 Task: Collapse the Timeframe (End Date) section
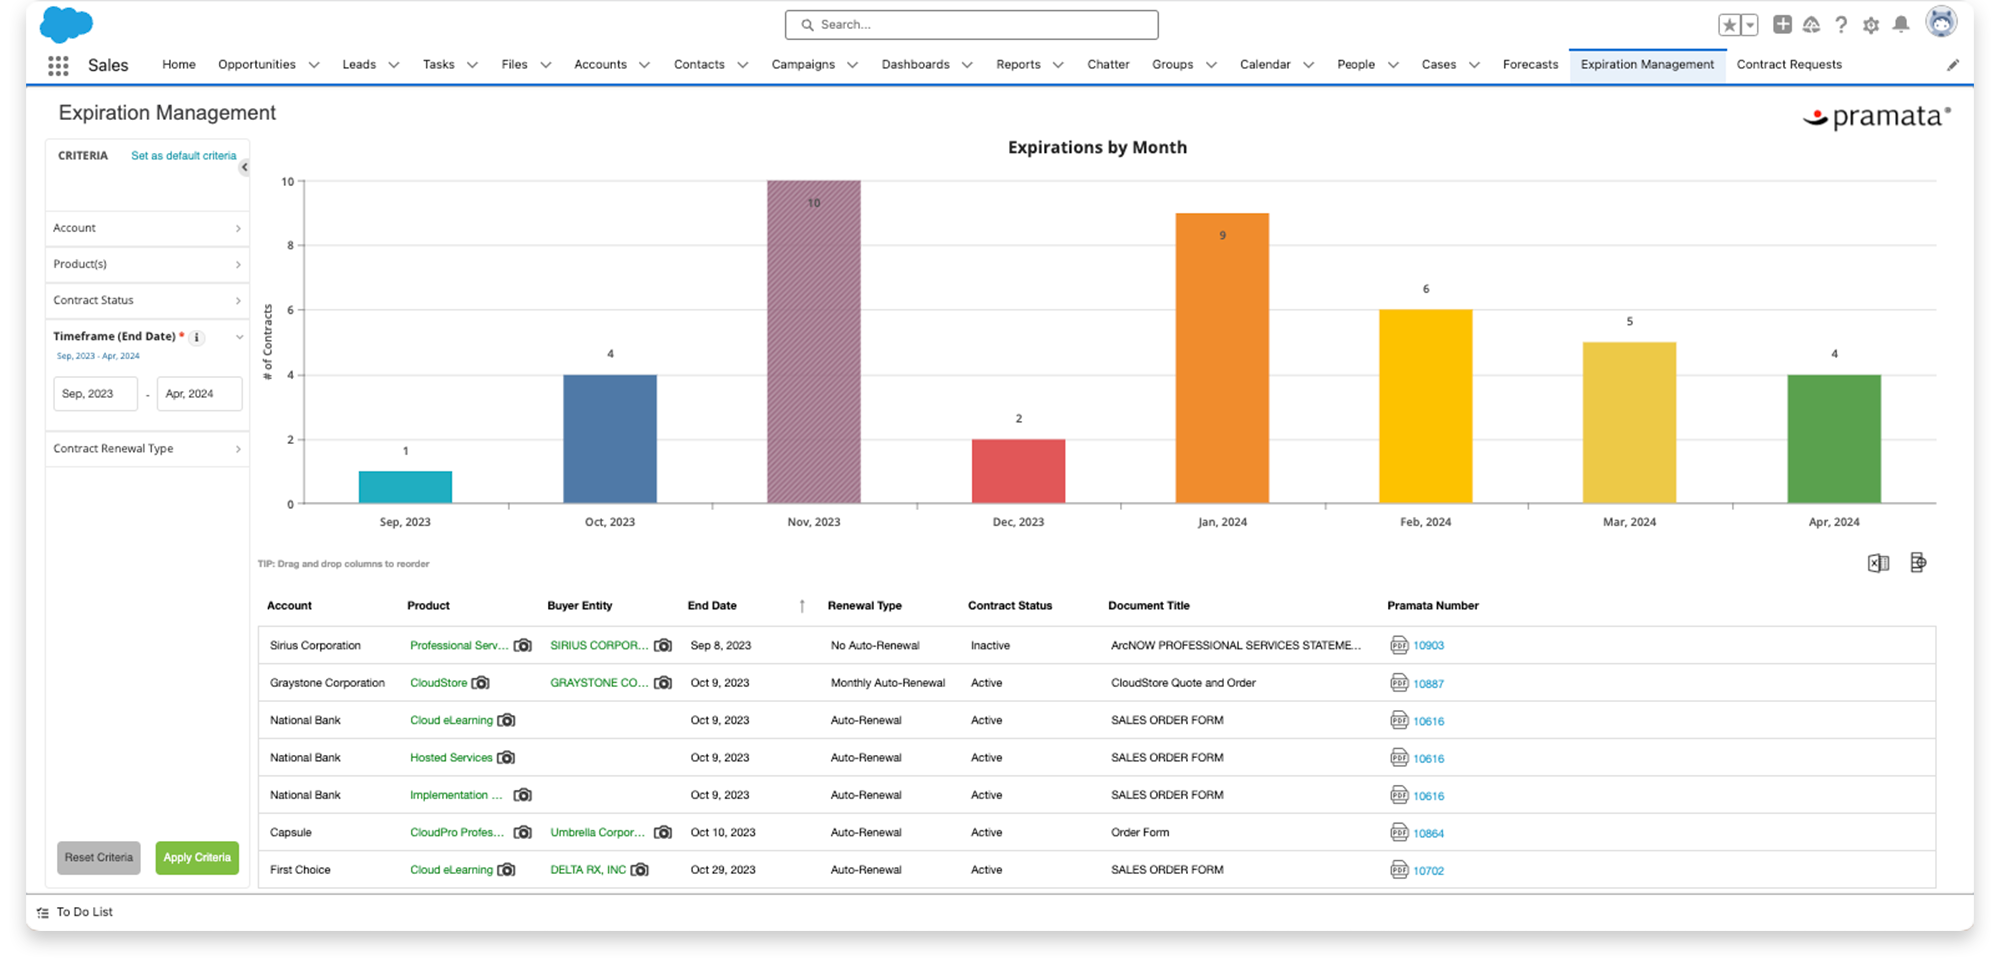(x=239, y=337)
